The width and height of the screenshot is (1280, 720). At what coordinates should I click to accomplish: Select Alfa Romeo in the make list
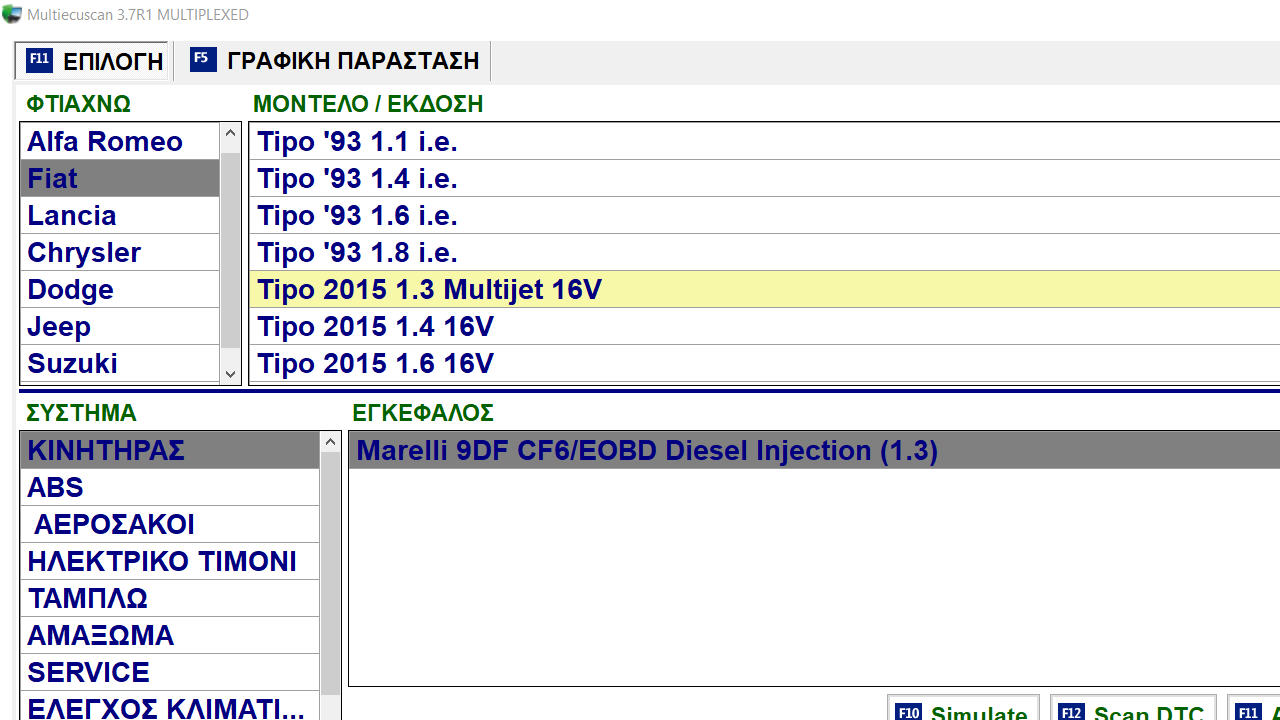pyautogui.click(x=120, y=141)
